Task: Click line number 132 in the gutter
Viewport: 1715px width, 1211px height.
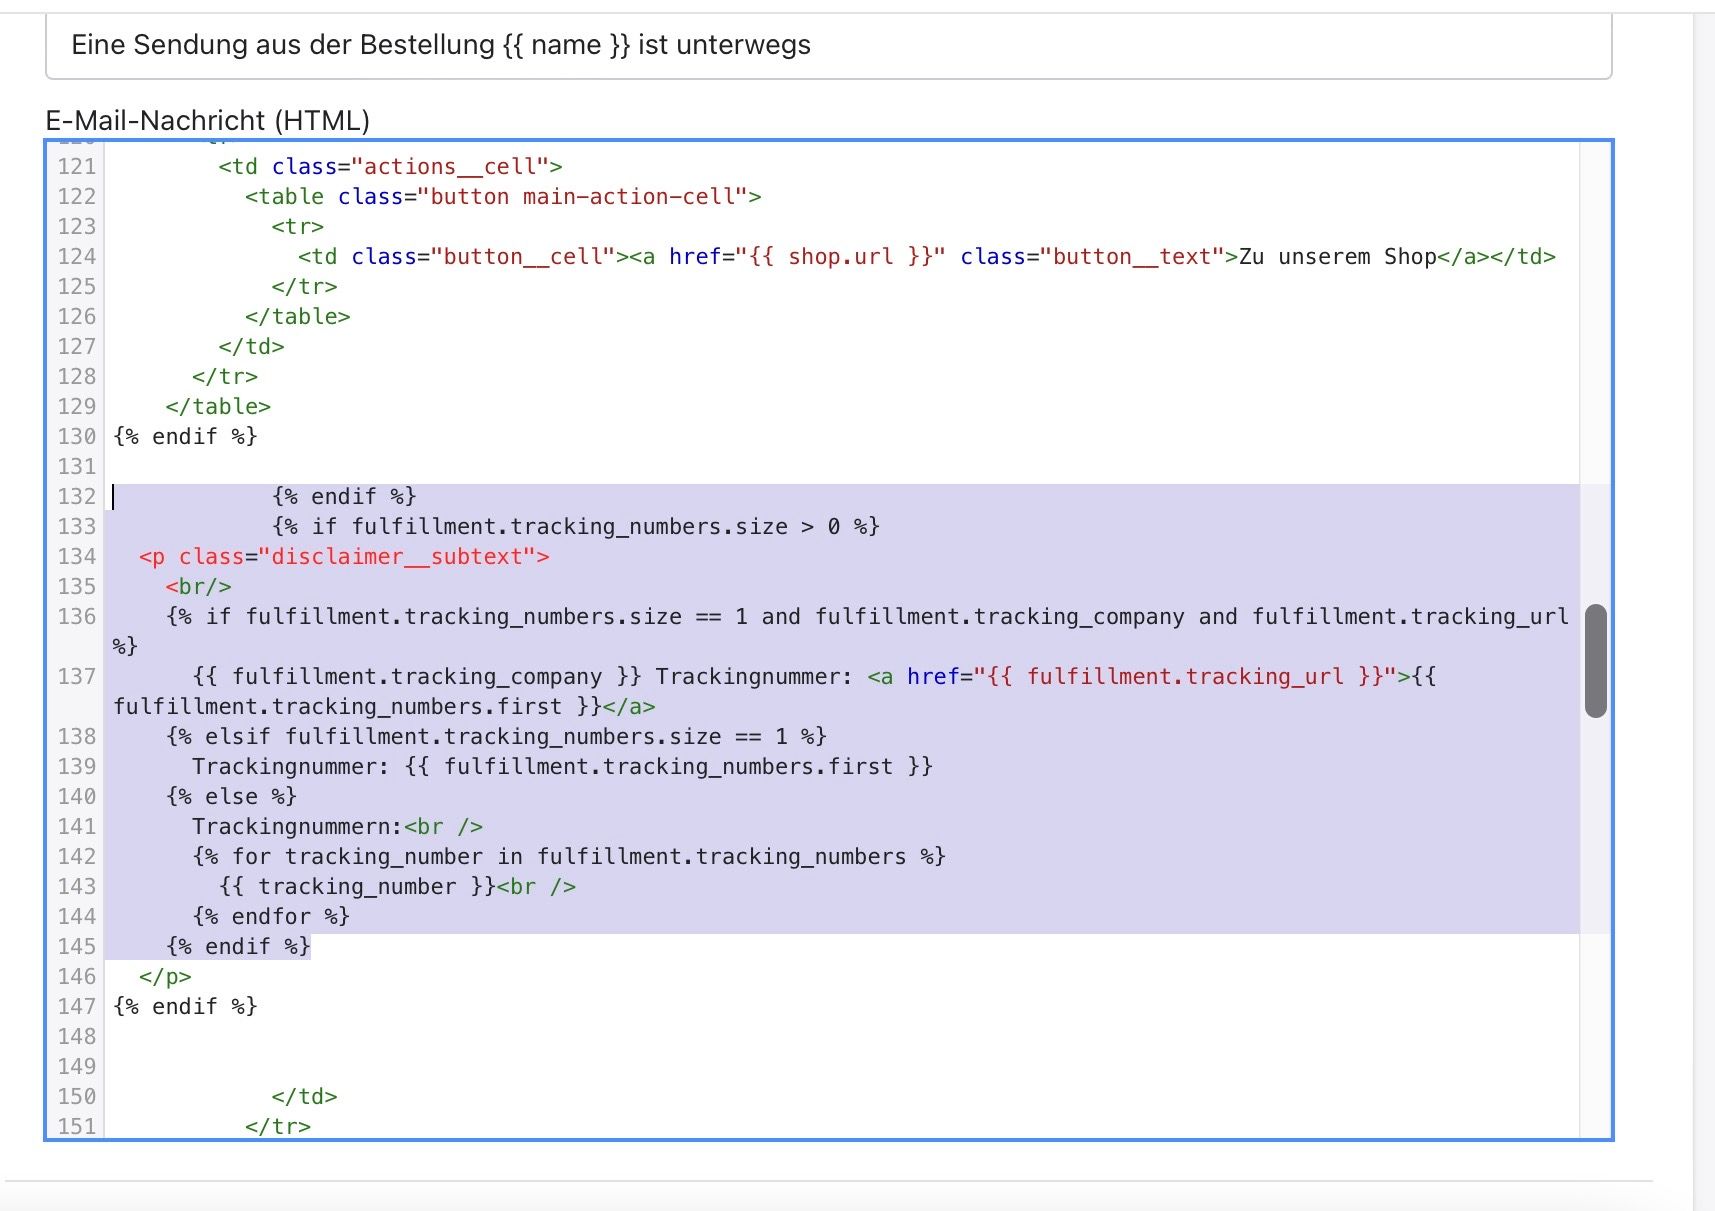Action: [x=77, y=497]
